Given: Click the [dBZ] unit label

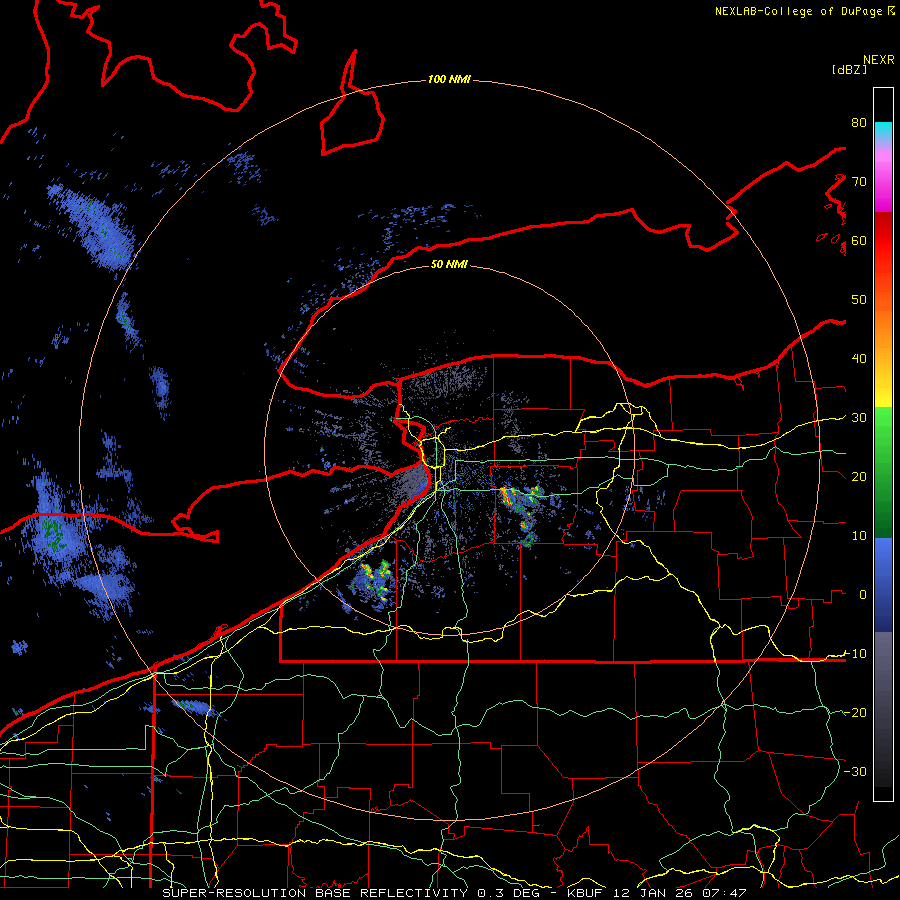Looking at the screenshot, I should 849,69.
